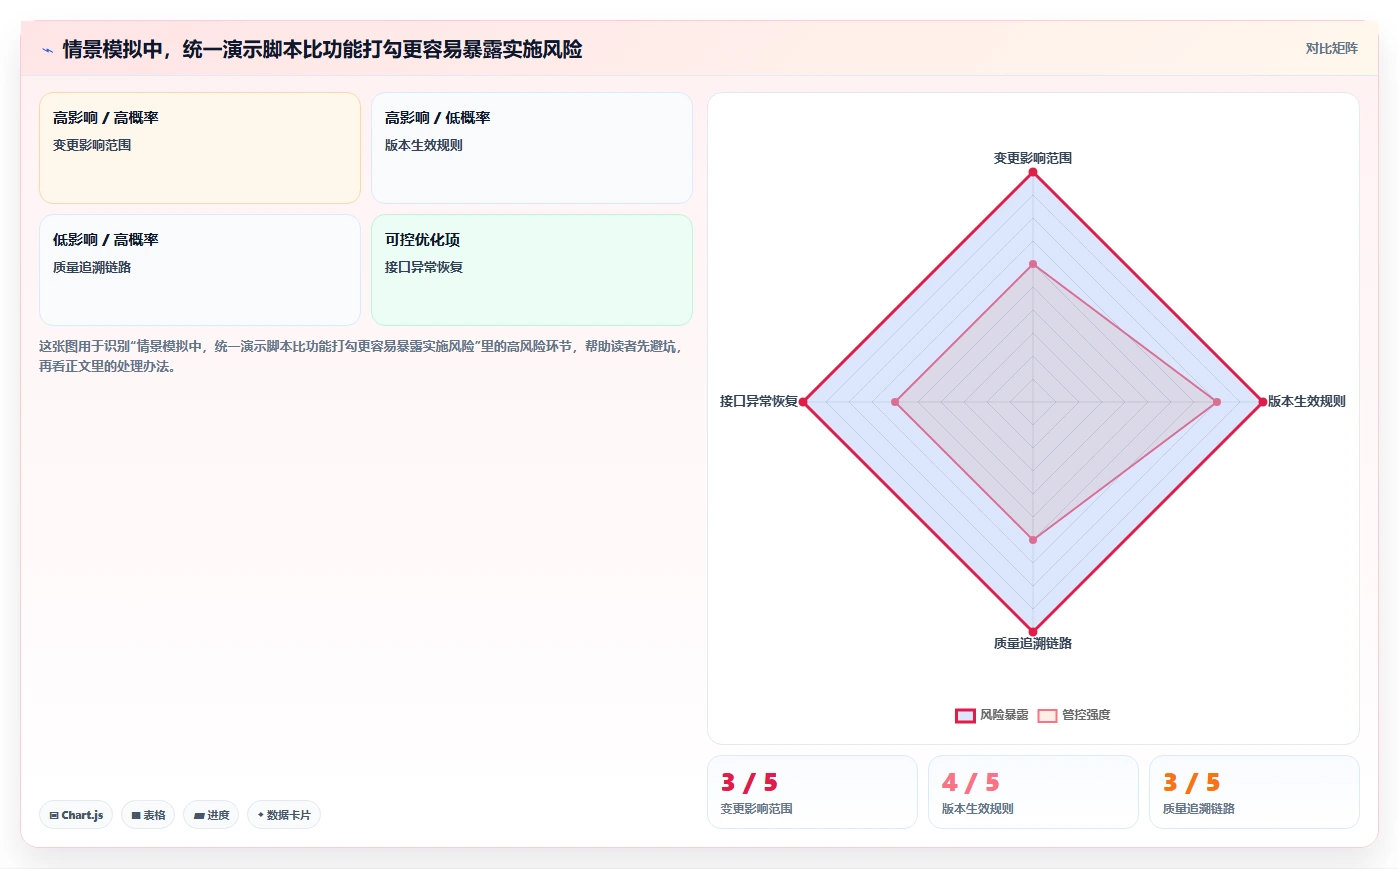This screenshot has width=1399, height=869.
Task: Click 质量追溯链路 text in the 低影响 / 高概率 card
Action: [92, 267]
